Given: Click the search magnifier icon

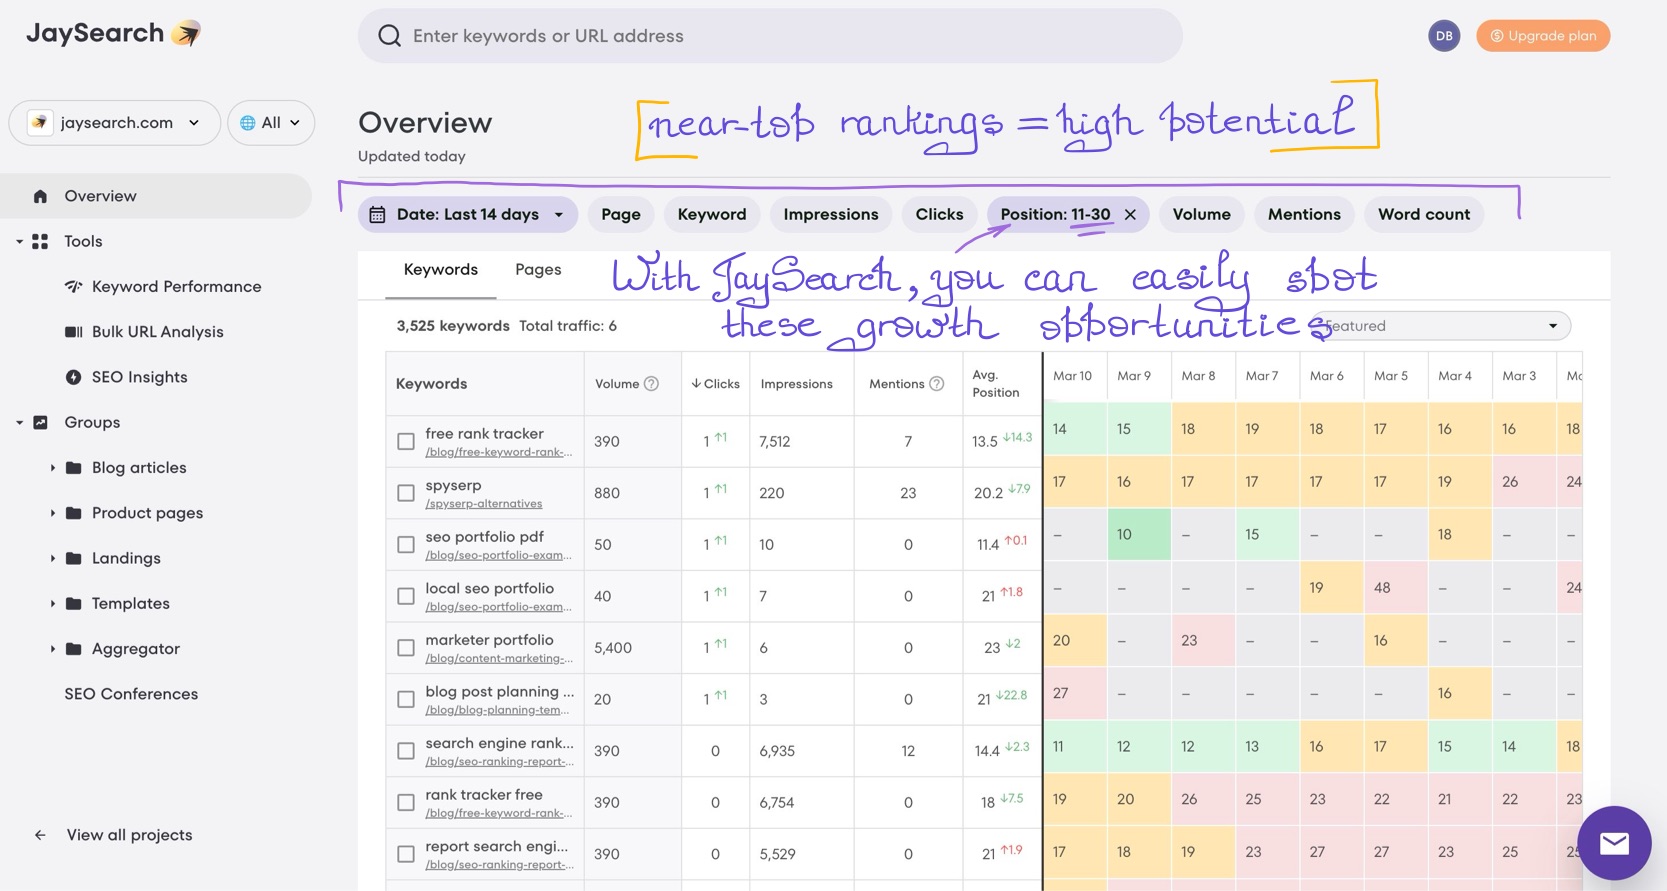Looking at the screenshot, I should [x=389, y=36].
